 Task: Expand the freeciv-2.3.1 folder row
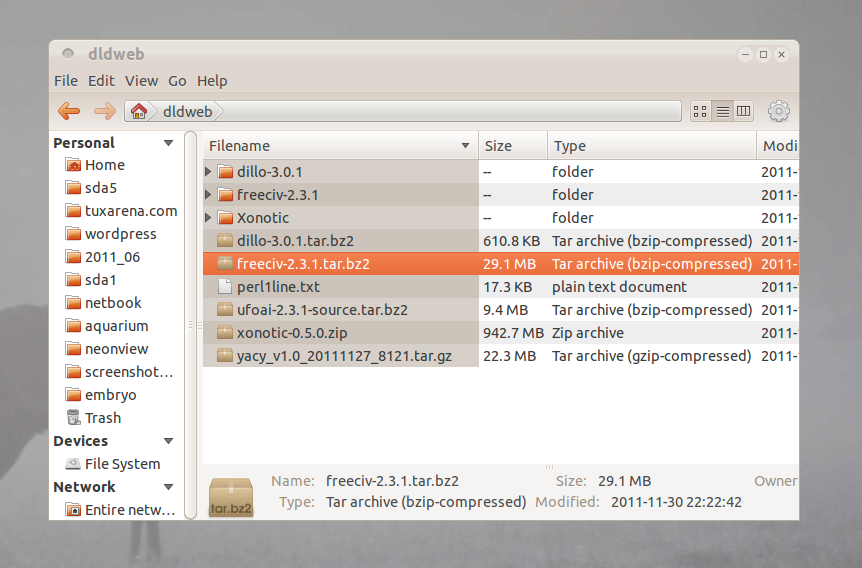[x=208, y=195]
